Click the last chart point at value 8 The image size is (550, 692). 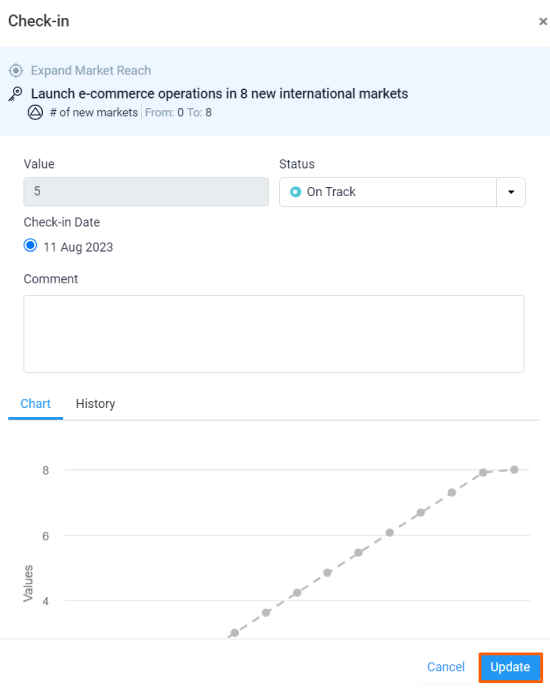coord(514,470)
